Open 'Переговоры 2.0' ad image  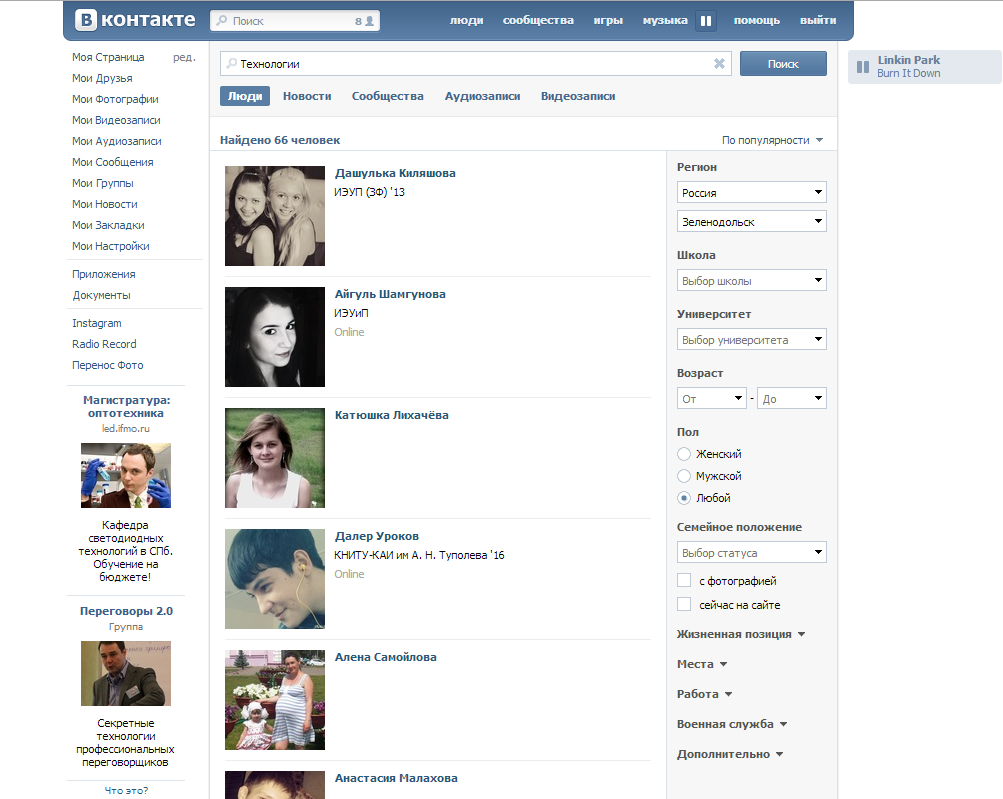click(x=126, y=674)
